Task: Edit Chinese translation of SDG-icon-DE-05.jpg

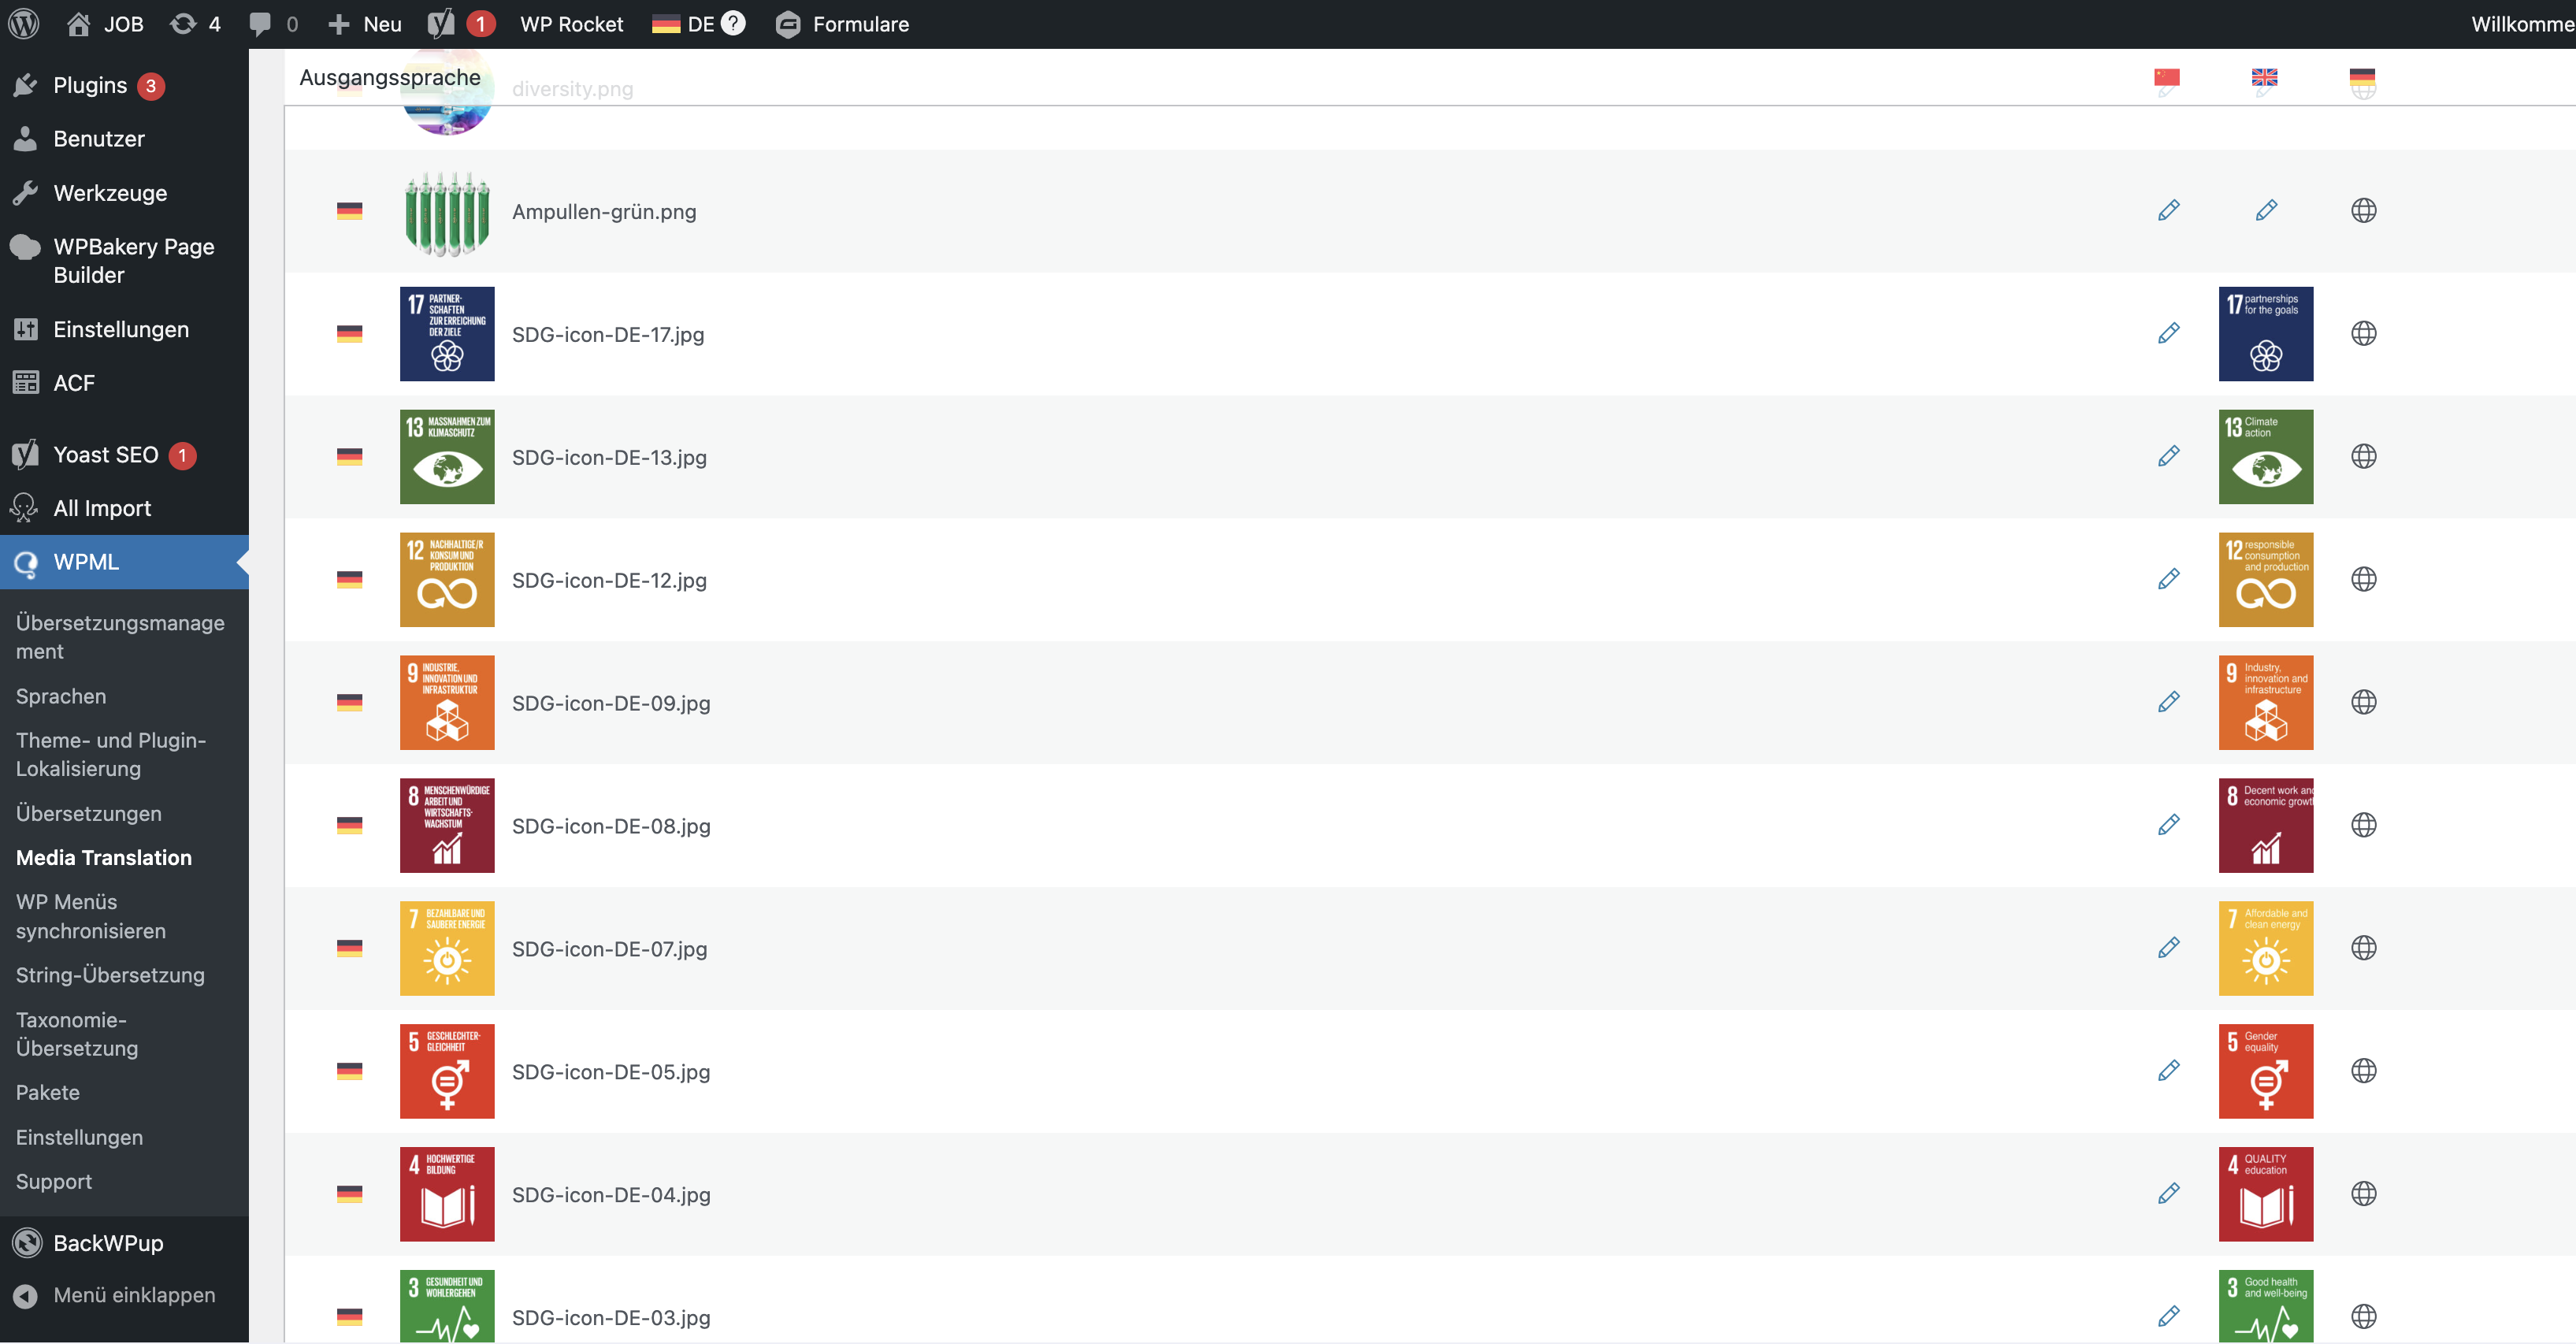Action: coord(2168,1070)
